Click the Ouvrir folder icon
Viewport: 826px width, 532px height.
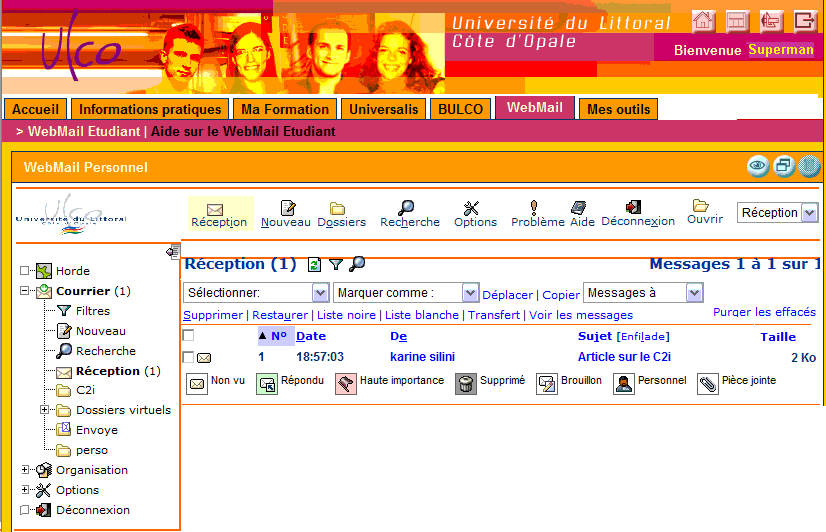[700, 205]
